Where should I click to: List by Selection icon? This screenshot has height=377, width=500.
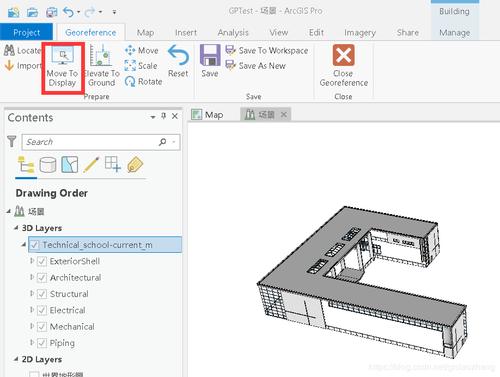69,164
